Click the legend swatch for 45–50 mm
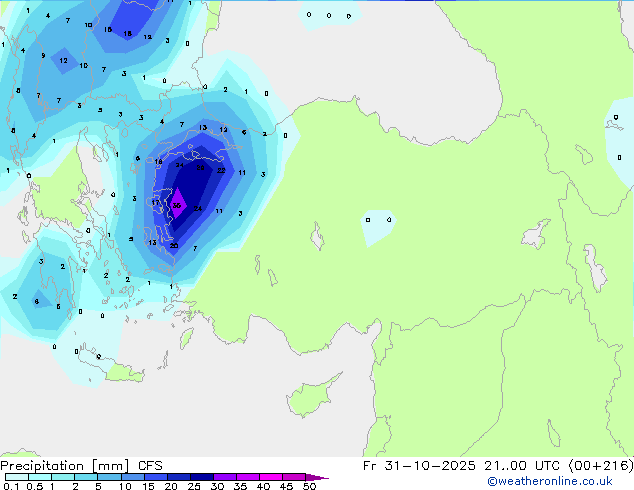 click(x=294, y=477)
